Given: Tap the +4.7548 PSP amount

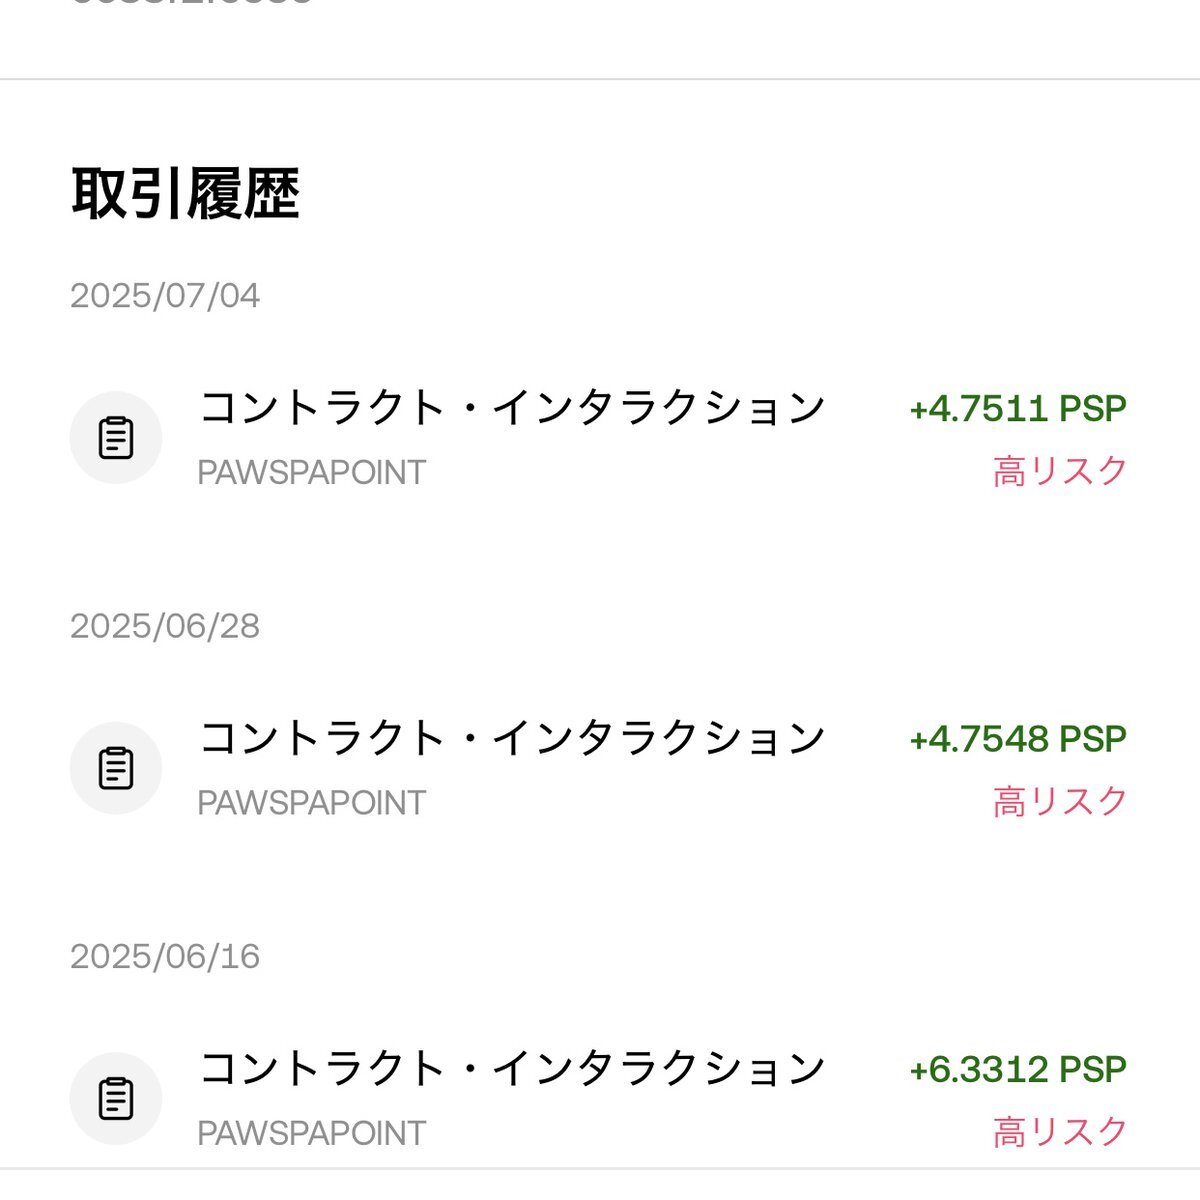Looking at the screenshot, I should click(x=1018, y=738).
